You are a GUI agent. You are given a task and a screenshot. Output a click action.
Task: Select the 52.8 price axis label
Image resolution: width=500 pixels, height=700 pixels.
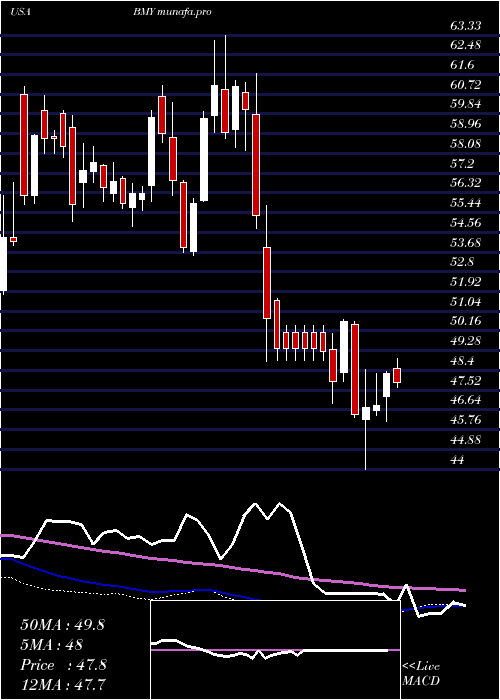coord(462,262)
